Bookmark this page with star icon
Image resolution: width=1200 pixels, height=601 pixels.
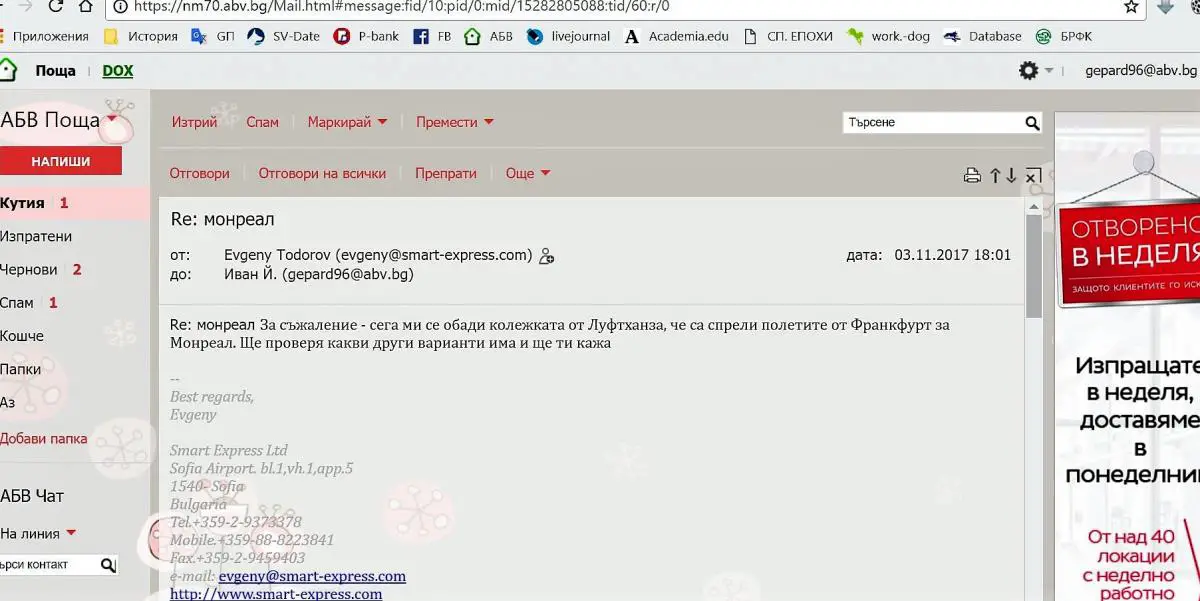point(1131,7)
